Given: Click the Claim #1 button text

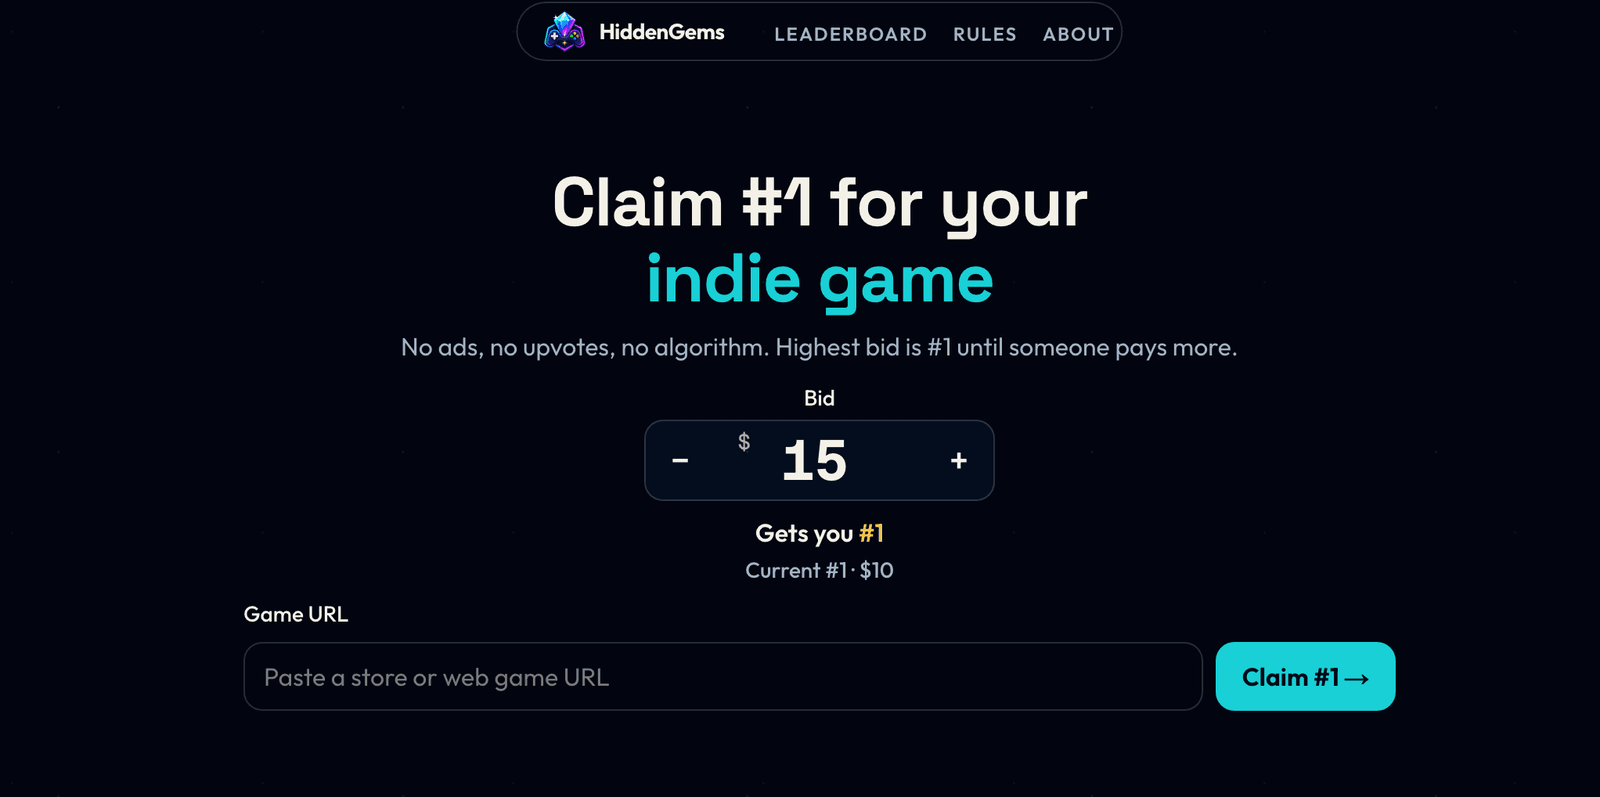Looking at the screenshot, I should [1290, 677].
